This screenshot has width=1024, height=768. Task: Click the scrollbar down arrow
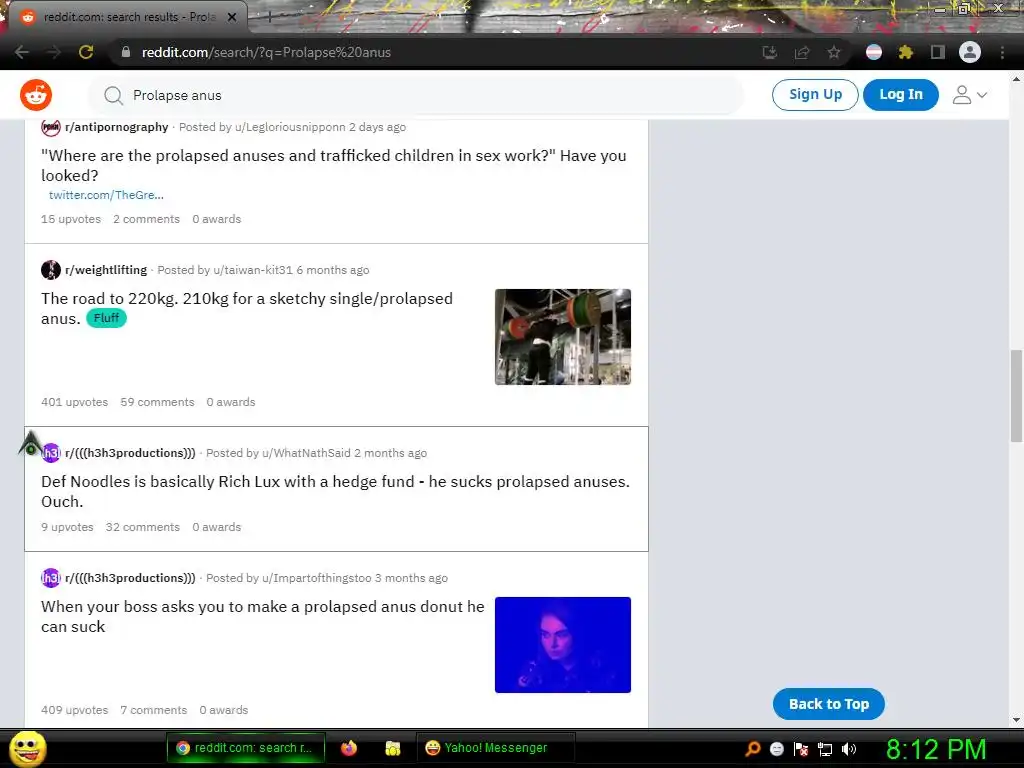pos(1016,720)
